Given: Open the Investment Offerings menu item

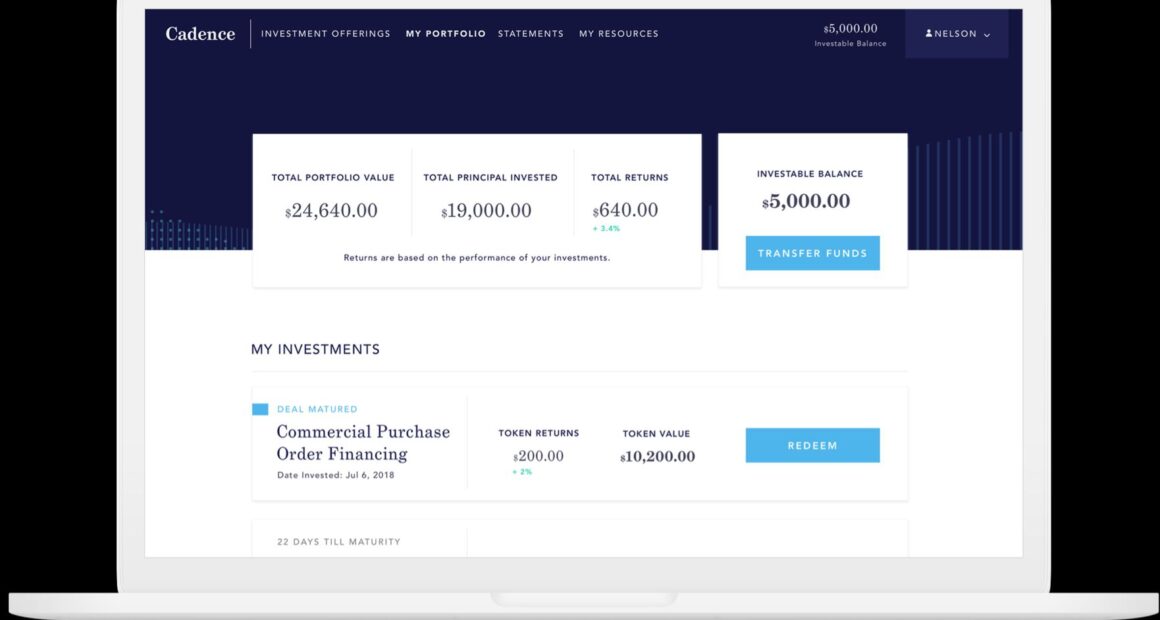Looking at the screenshot, I should coord(325,34).
